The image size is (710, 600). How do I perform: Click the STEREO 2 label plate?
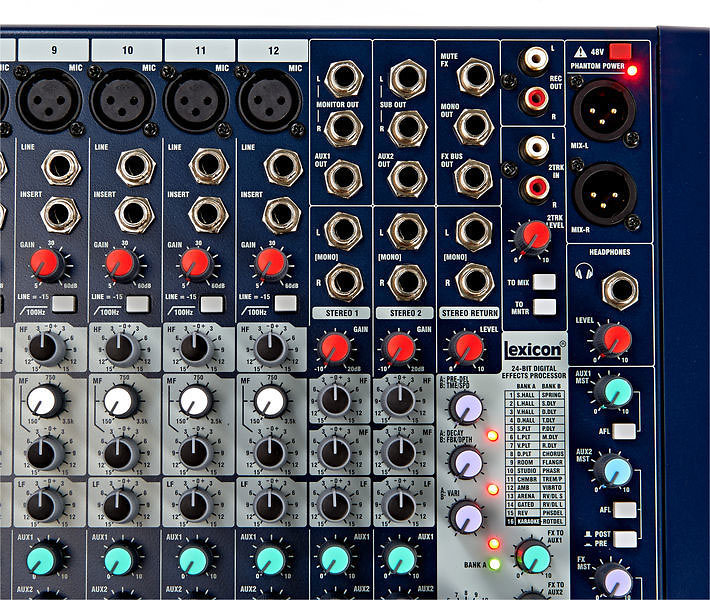(405, 313)
